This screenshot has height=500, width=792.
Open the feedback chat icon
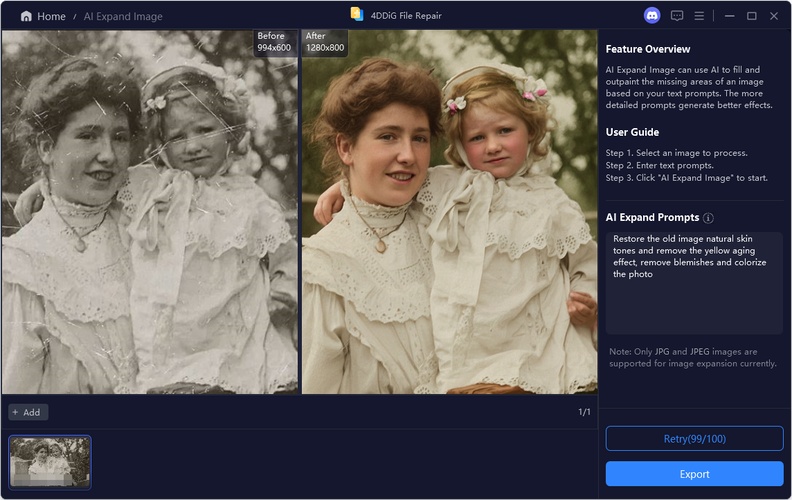coord(677,16)
